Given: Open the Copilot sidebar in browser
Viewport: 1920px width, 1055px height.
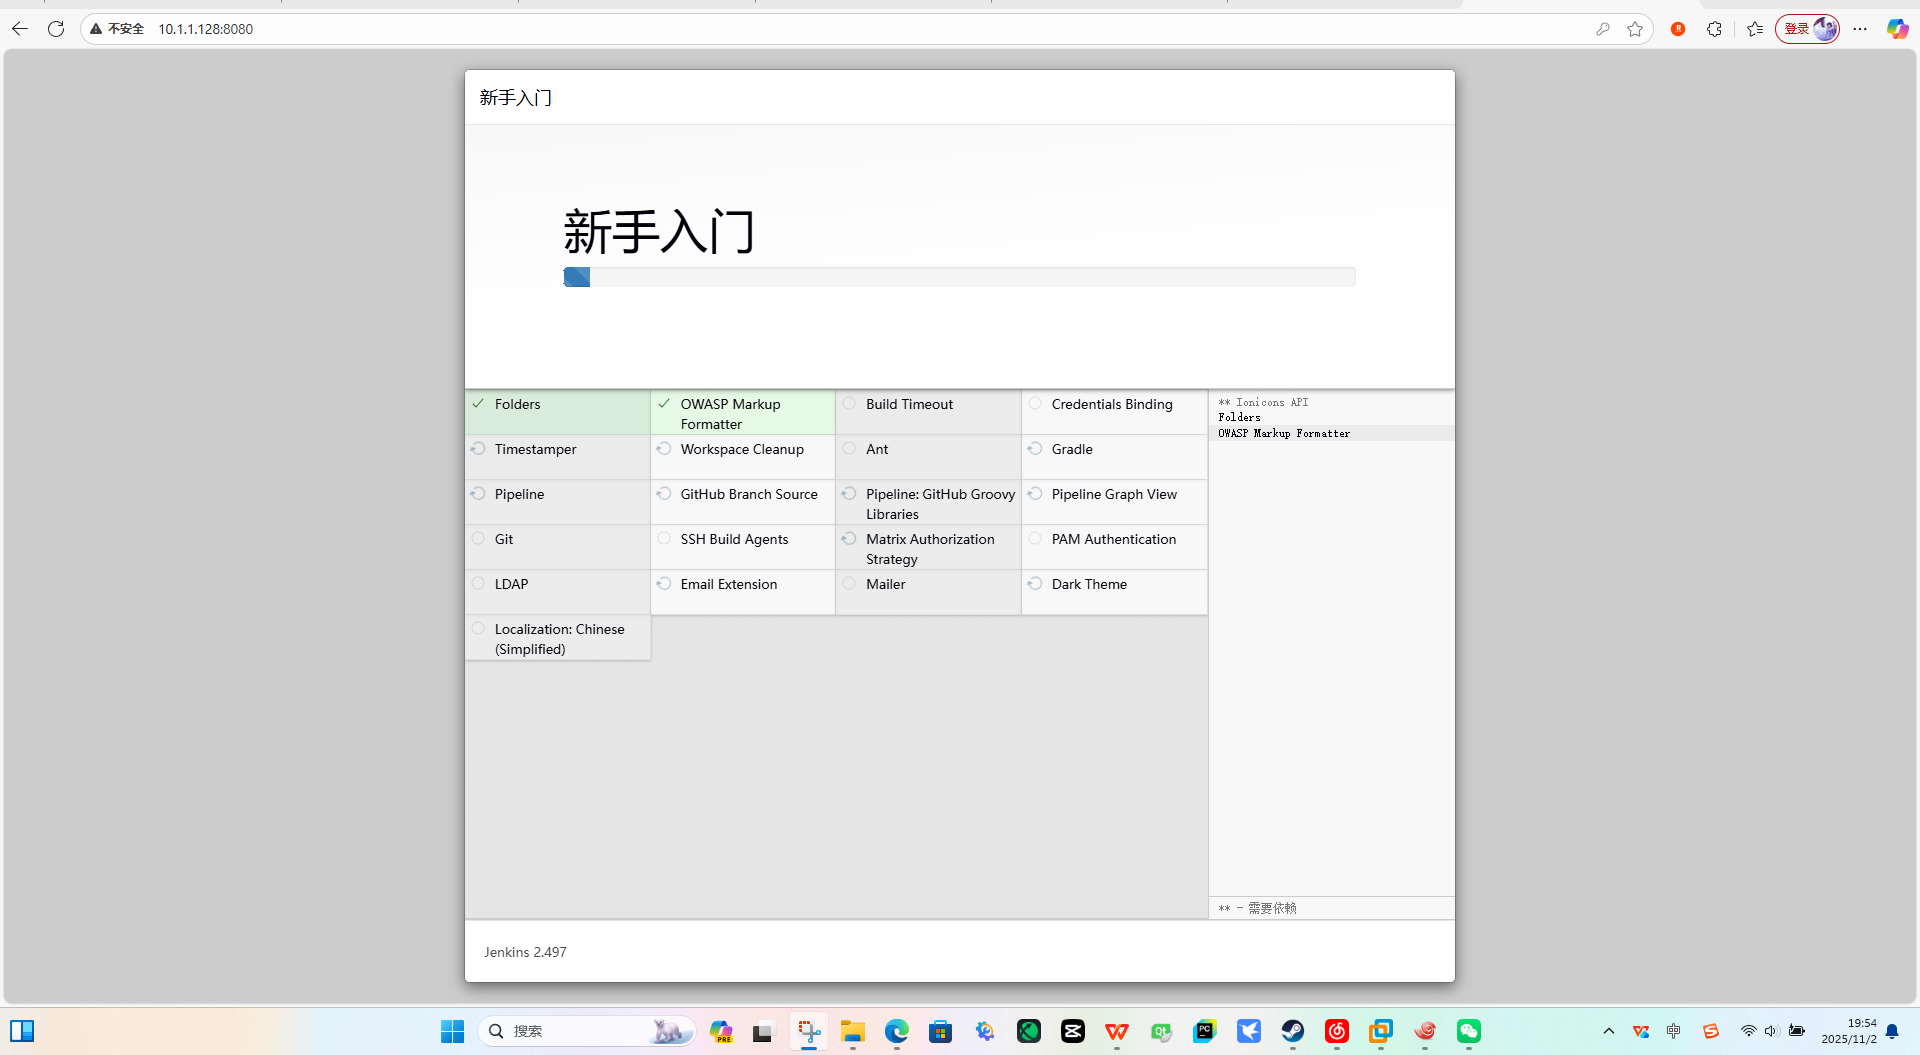Looking at the screenshot, I should (x=1897, y=29).
